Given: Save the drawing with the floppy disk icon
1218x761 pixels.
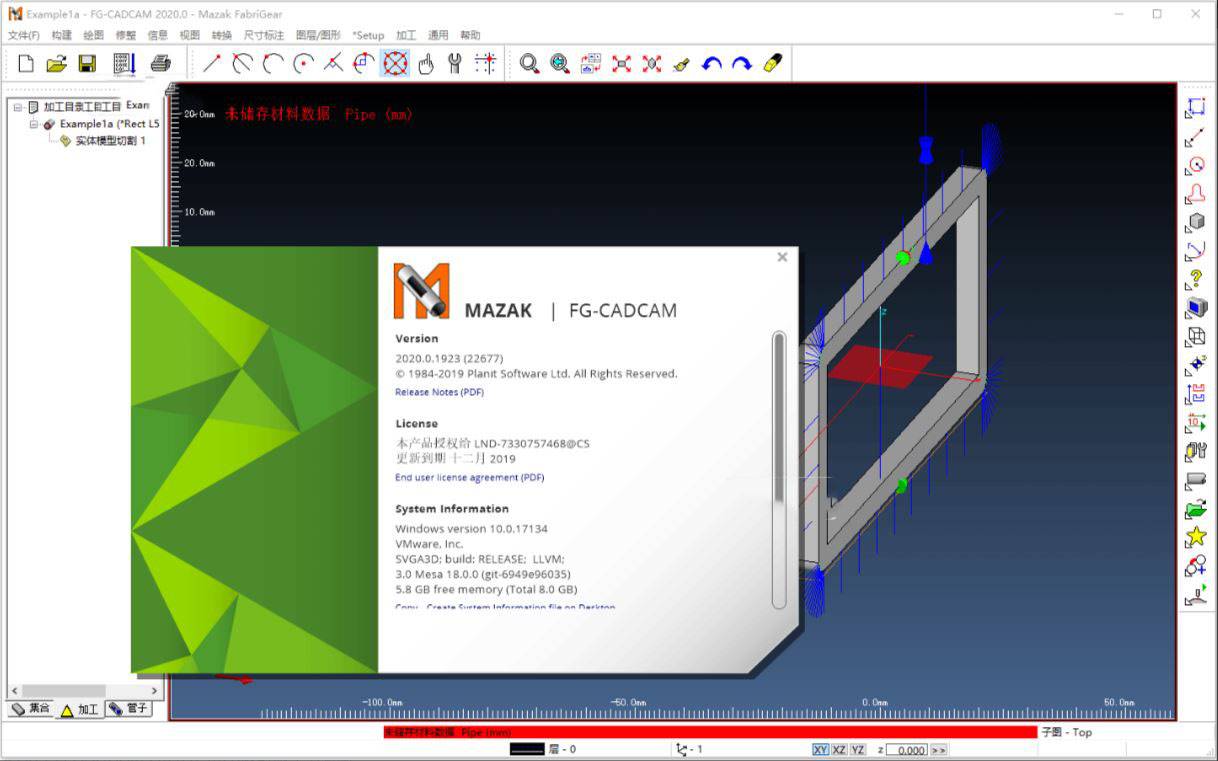Looking at the screenshot, I should [87, 64].
